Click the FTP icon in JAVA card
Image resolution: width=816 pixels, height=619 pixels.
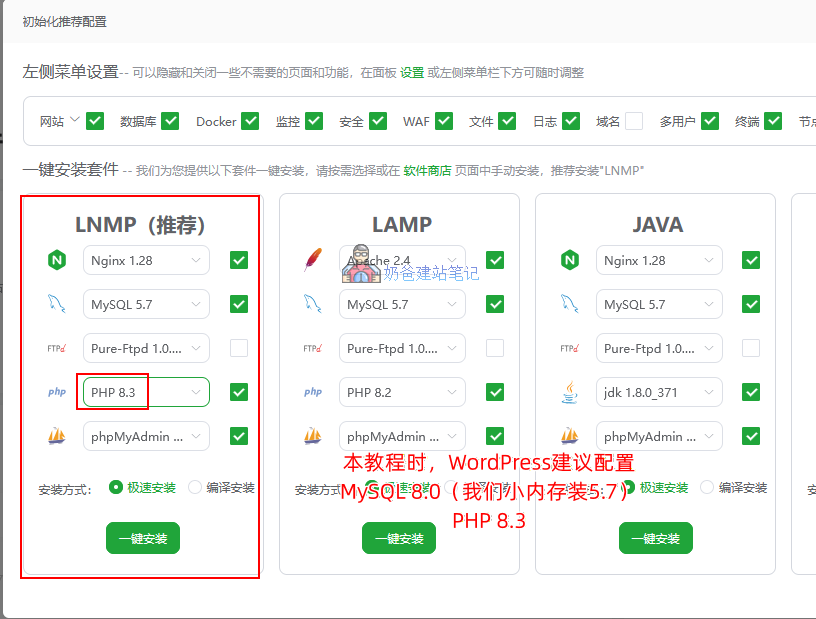[x=570, y=348]
